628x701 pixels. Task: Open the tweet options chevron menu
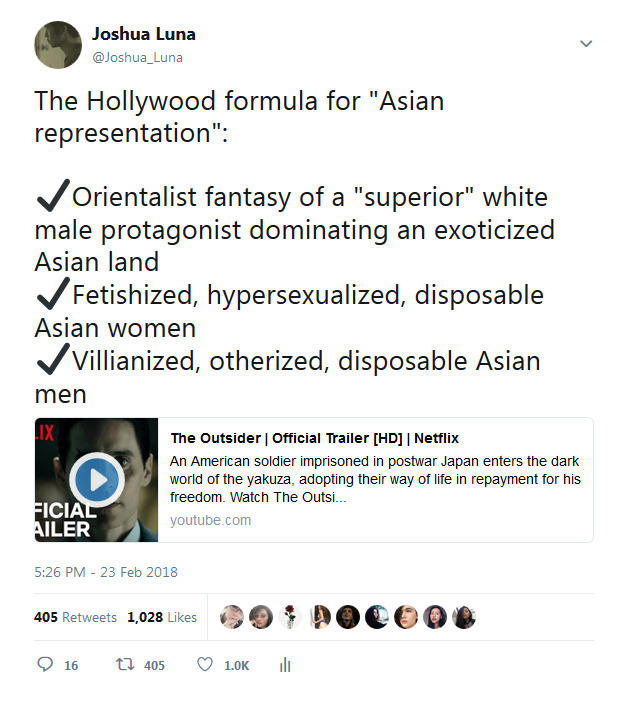click(586, 43)
